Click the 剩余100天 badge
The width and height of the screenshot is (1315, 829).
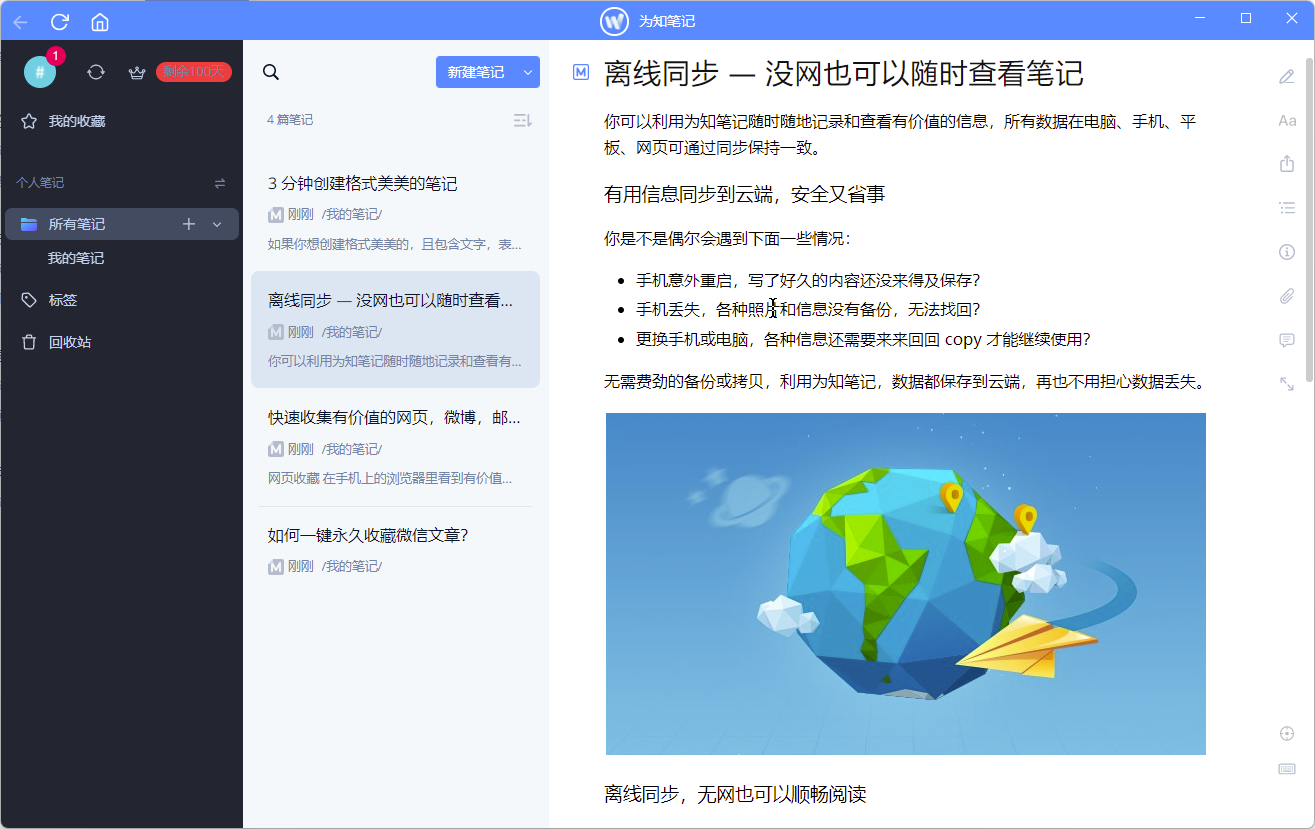(x=194, y=72)
